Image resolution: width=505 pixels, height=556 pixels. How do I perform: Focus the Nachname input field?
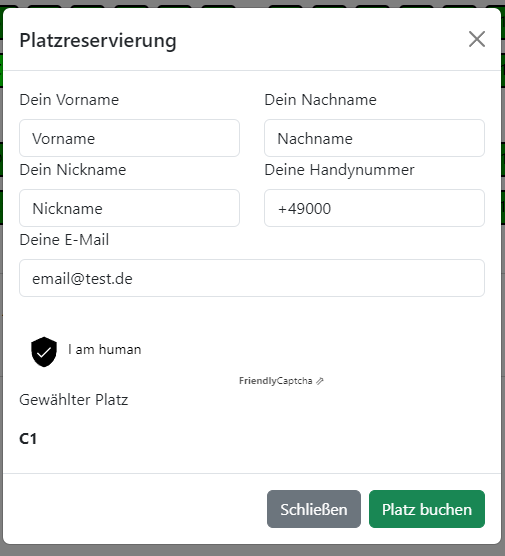(374, 138)
